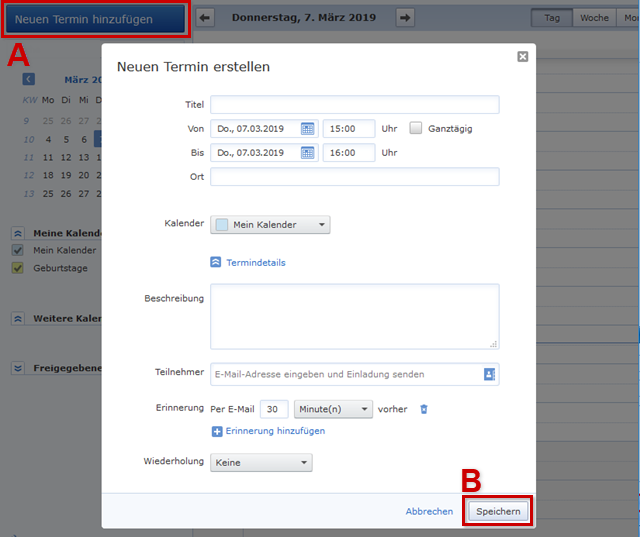
Task: Click the Erinnerung hinzufügen link
Action: [x=275, y=431]
